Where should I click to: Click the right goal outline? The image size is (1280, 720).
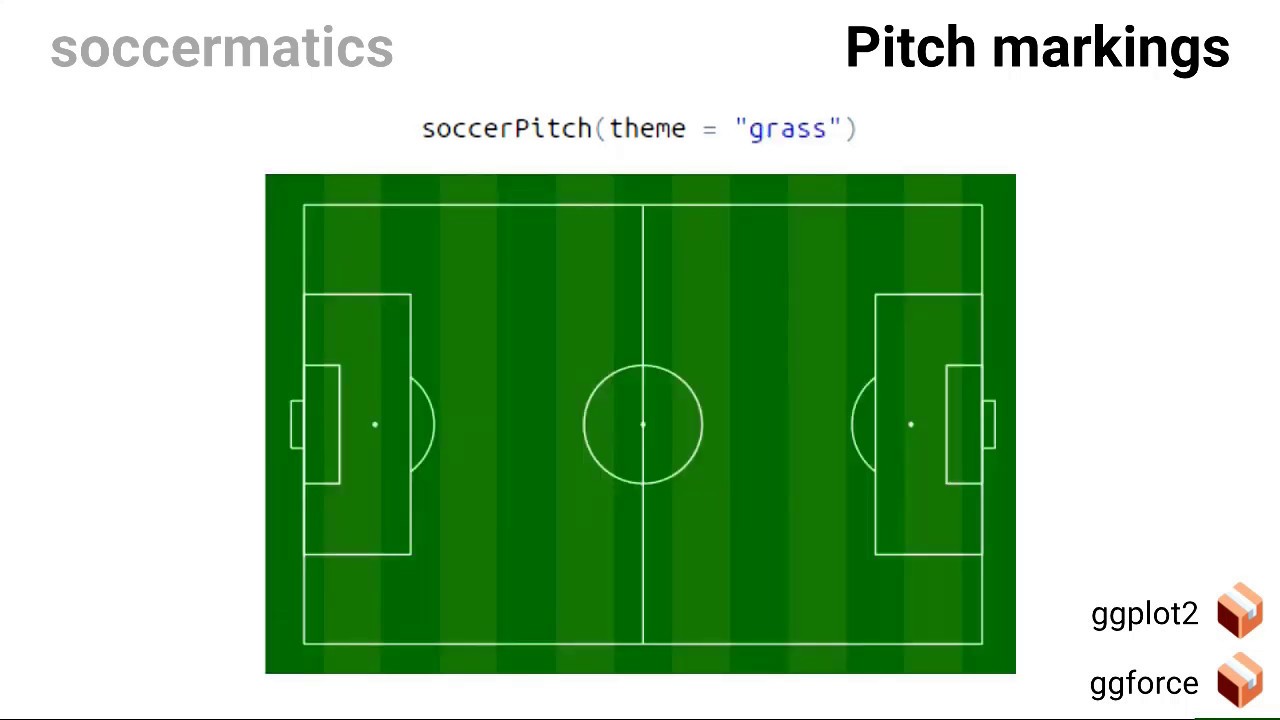coord(995,424)
